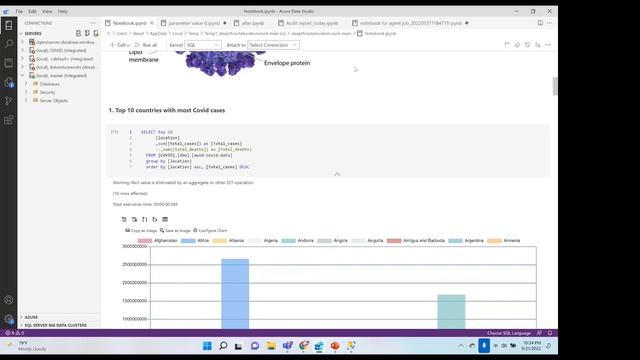640x360 pixels.
Task: Toggle the Africa legend swatch
Action: [x=188, y=241]
